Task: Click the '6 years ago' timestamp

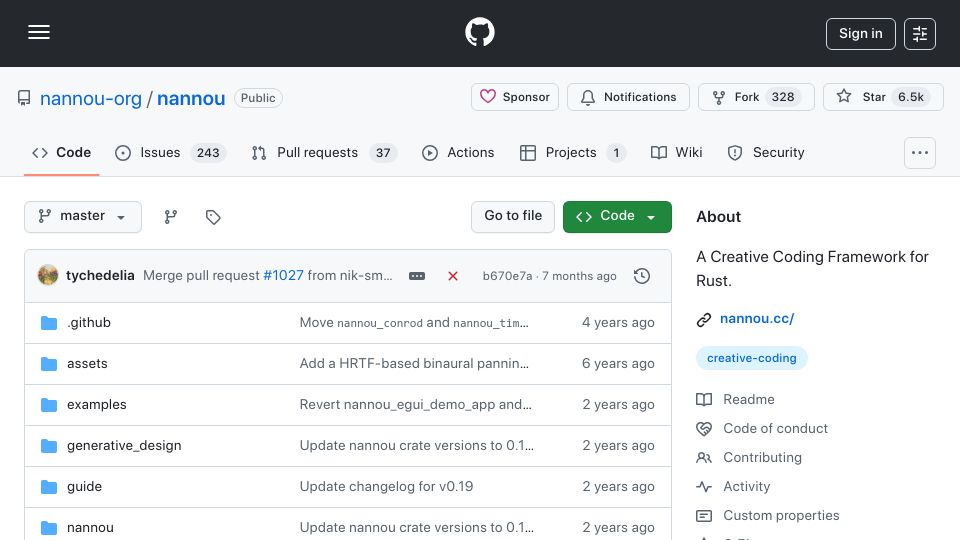Action: [x=618, y=364]
